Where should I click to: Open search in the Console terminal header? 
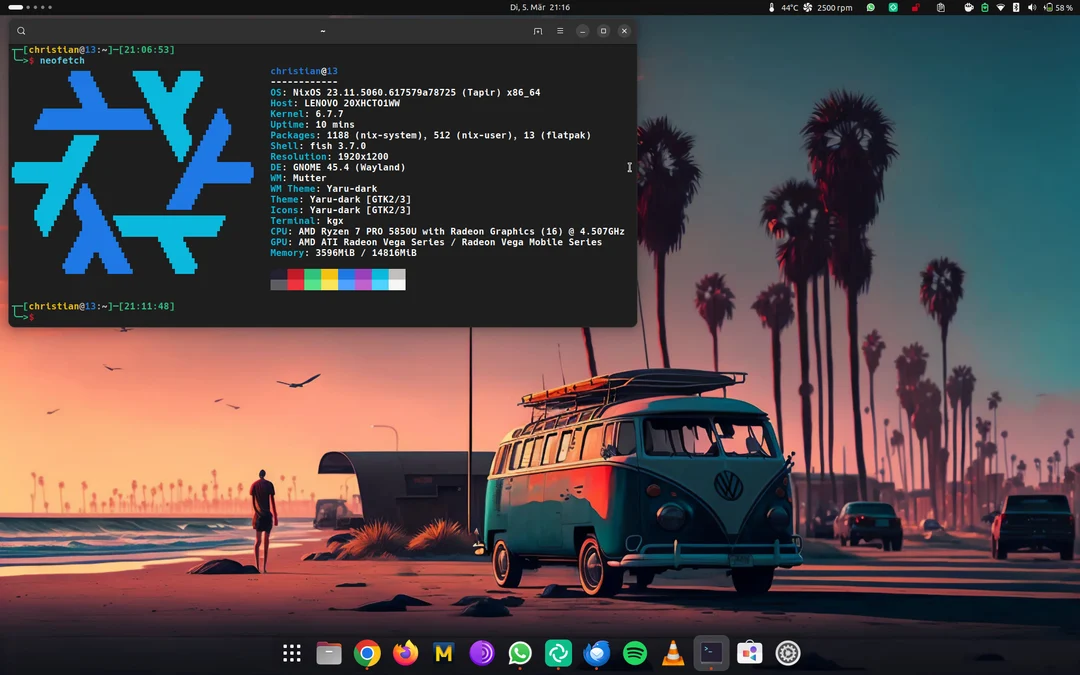21,31
